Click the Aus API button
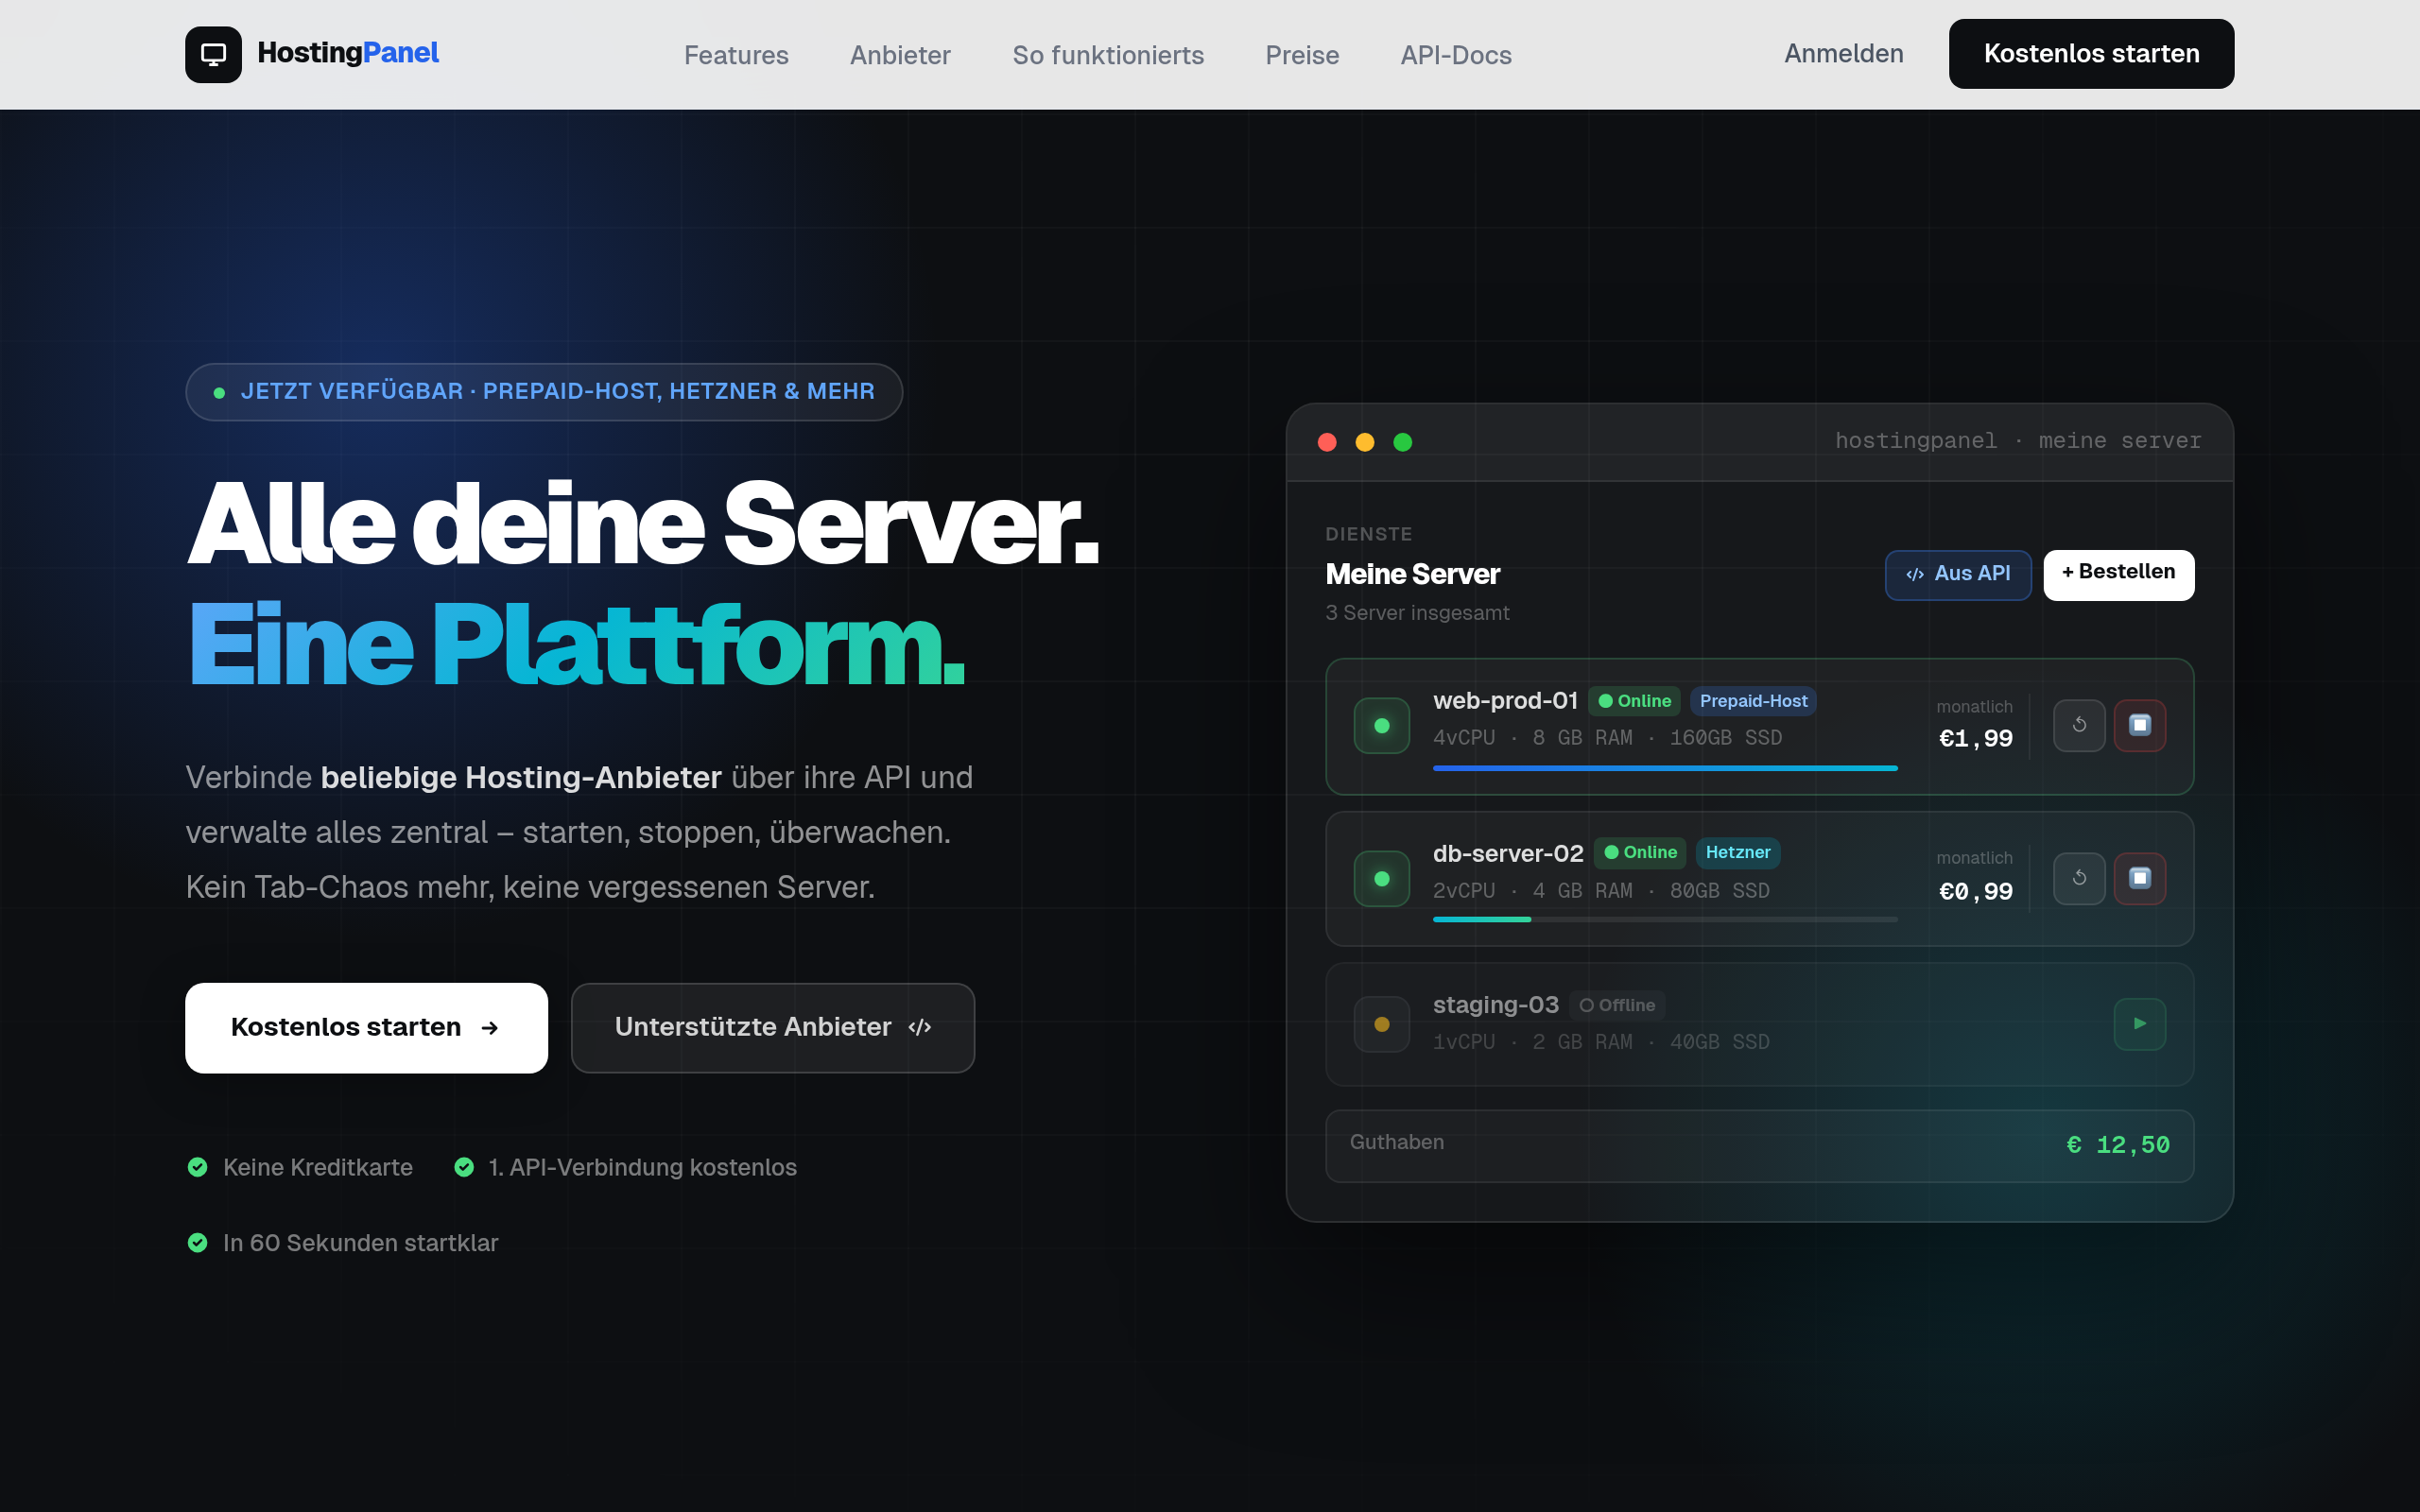2420x1512 pixels. click(1958, 575)
